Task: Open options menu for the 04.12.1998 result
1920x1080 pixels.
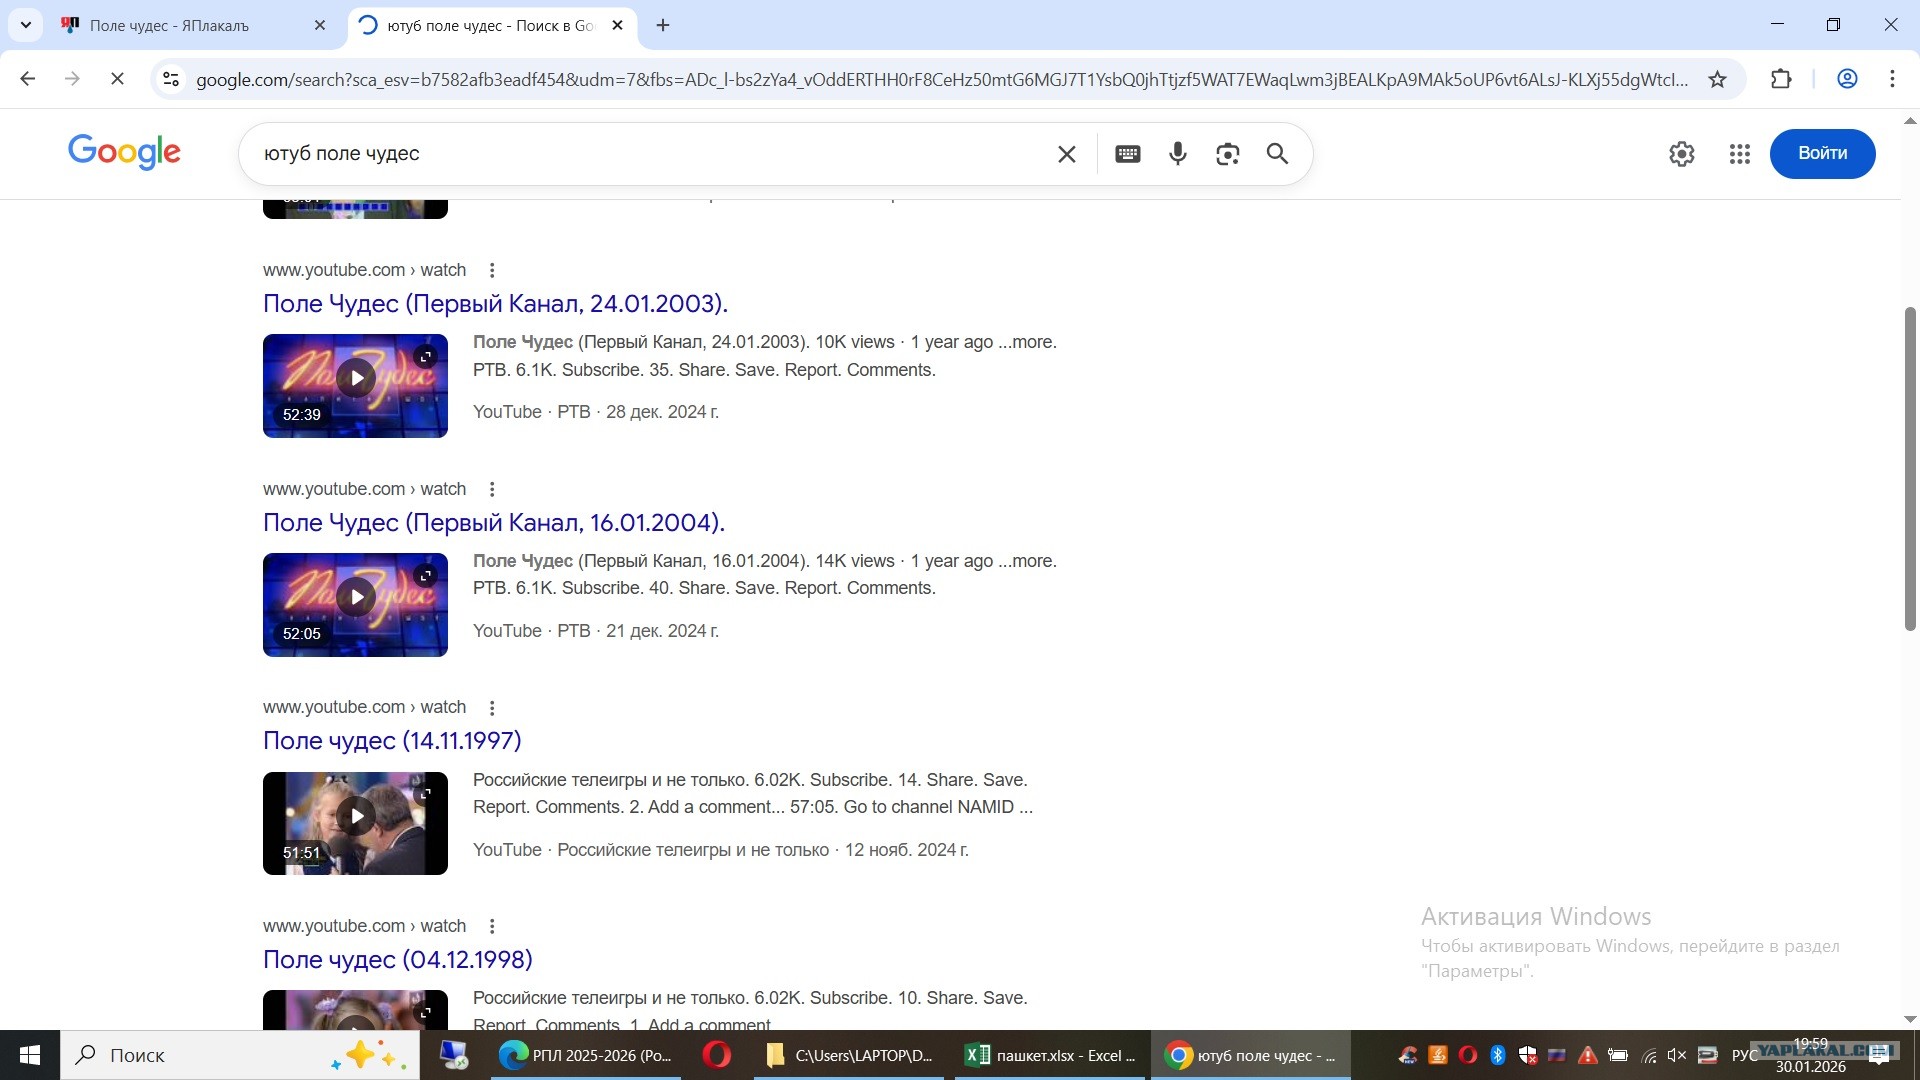Action: (492, 926)
